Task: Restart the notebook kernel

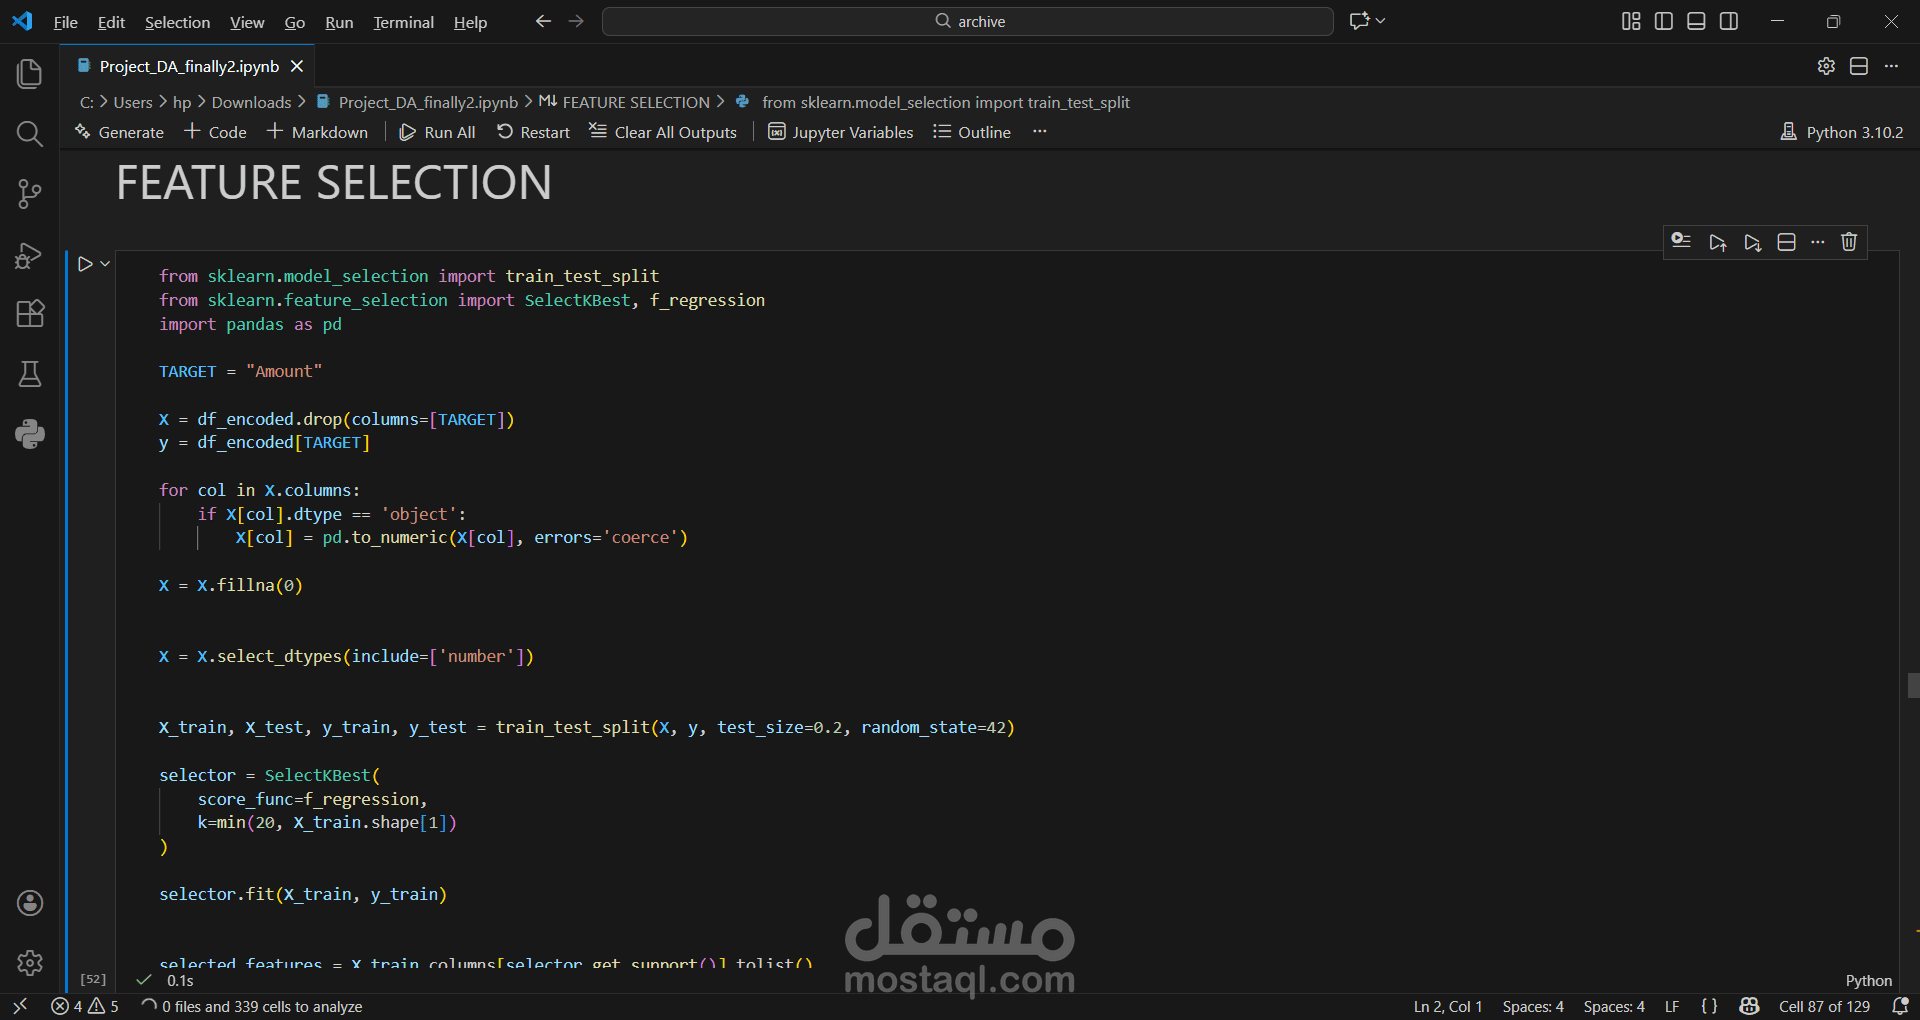Action: tap(533, 132)
